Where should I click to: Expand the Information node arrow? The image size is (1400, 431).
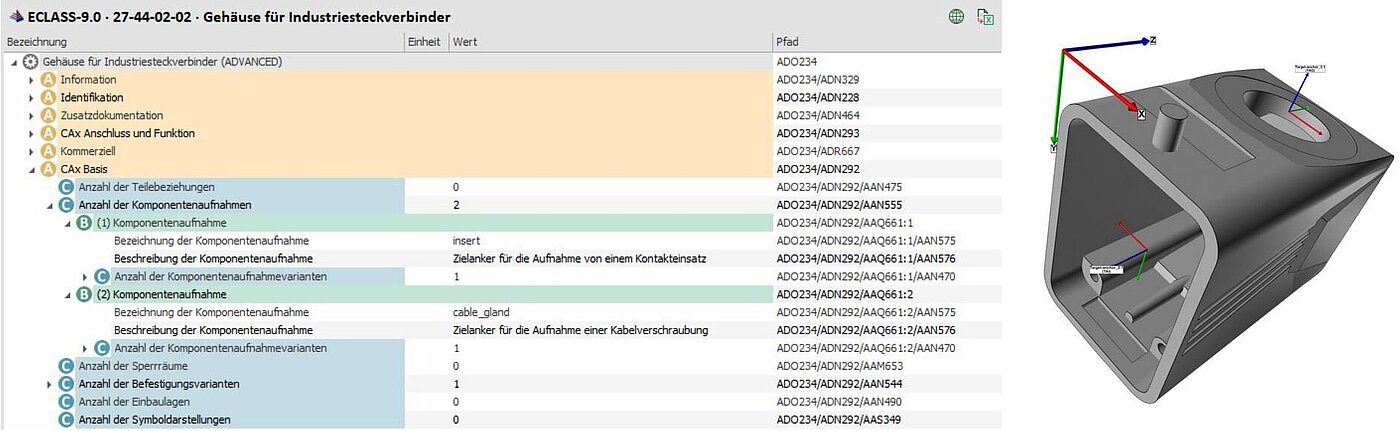point(31,80)
